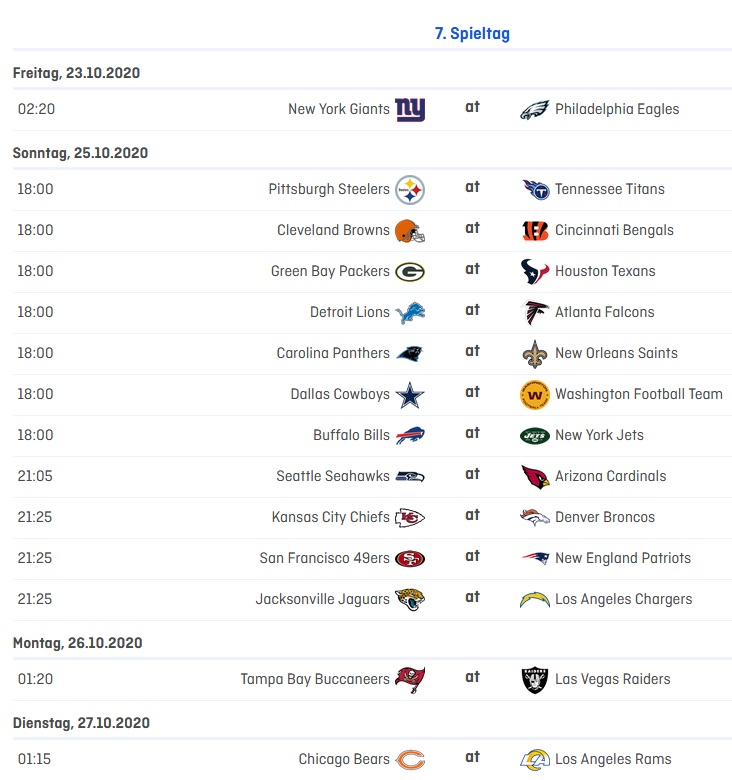Select the Dallas Cowboys star logo
Image resolution: width=732 pixels, height=780 pixels.
point(410,395)
